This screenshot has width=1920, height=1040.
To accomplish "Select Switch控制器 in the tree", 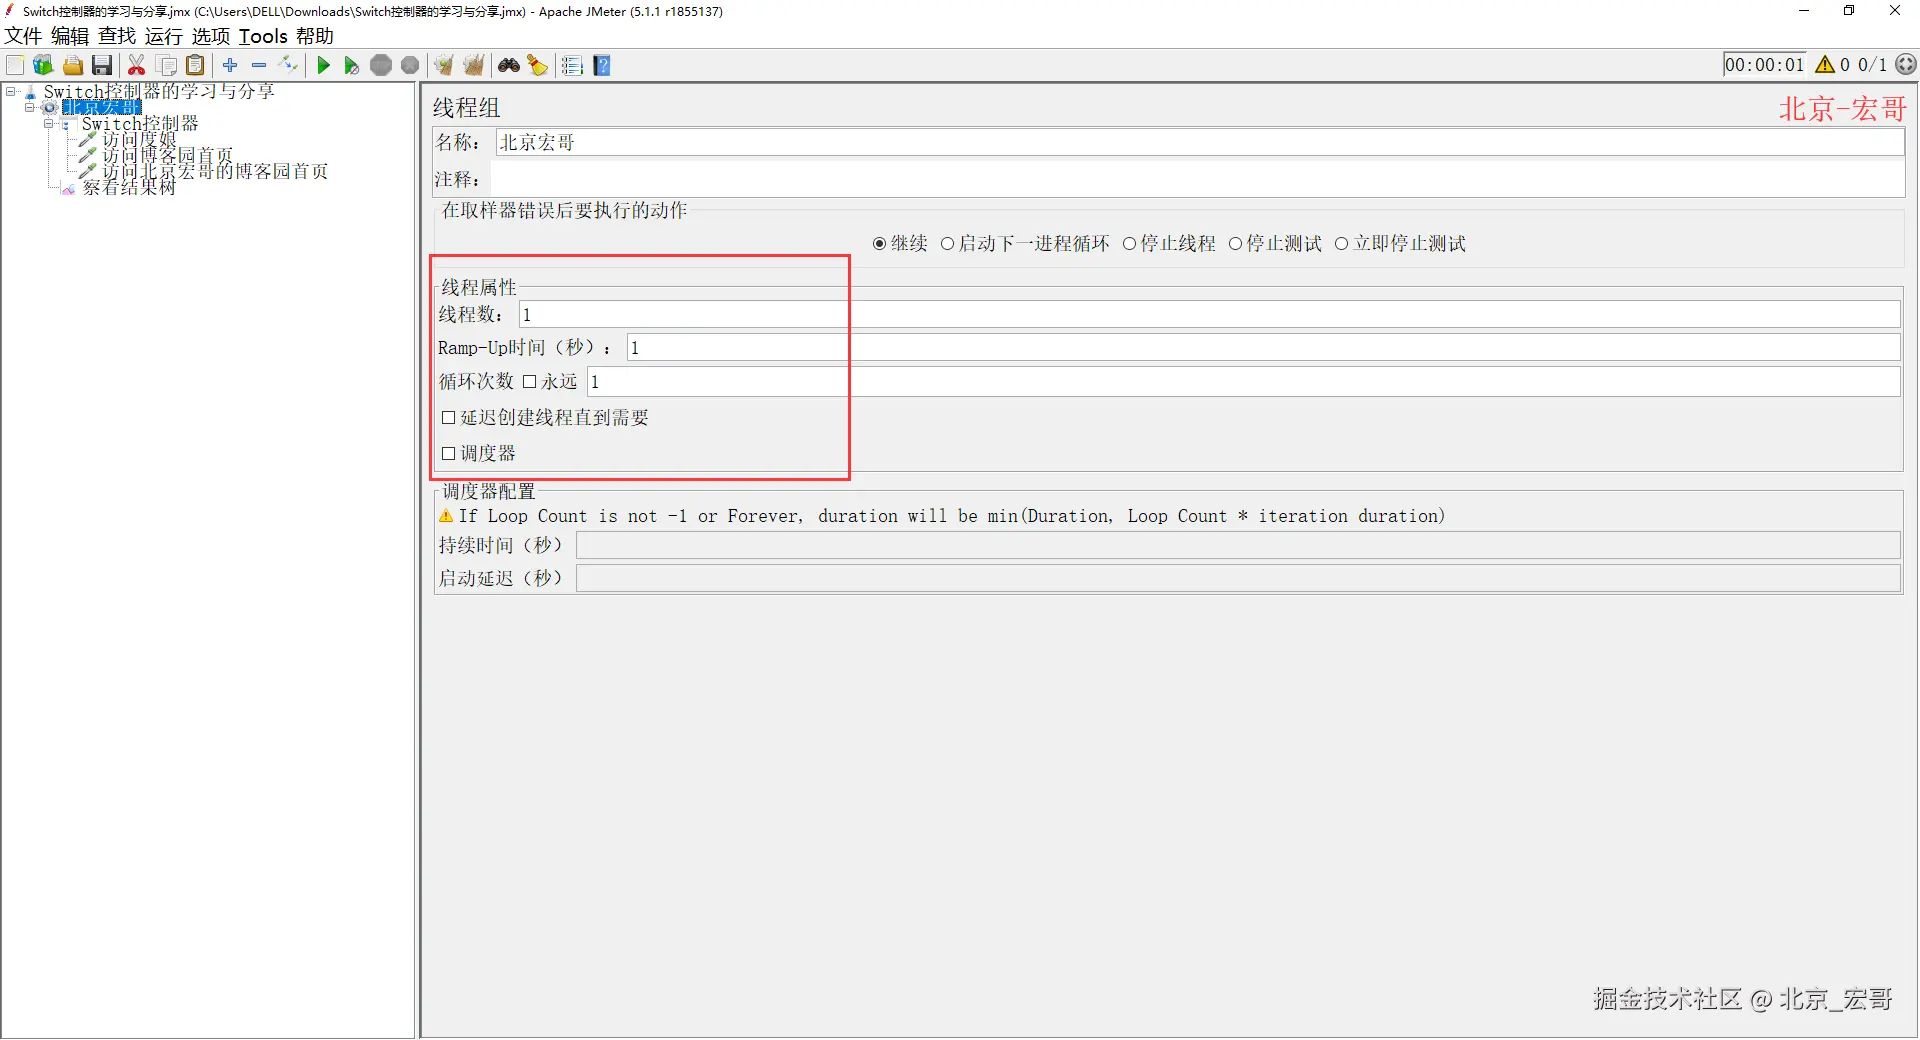I will [140, 124].
